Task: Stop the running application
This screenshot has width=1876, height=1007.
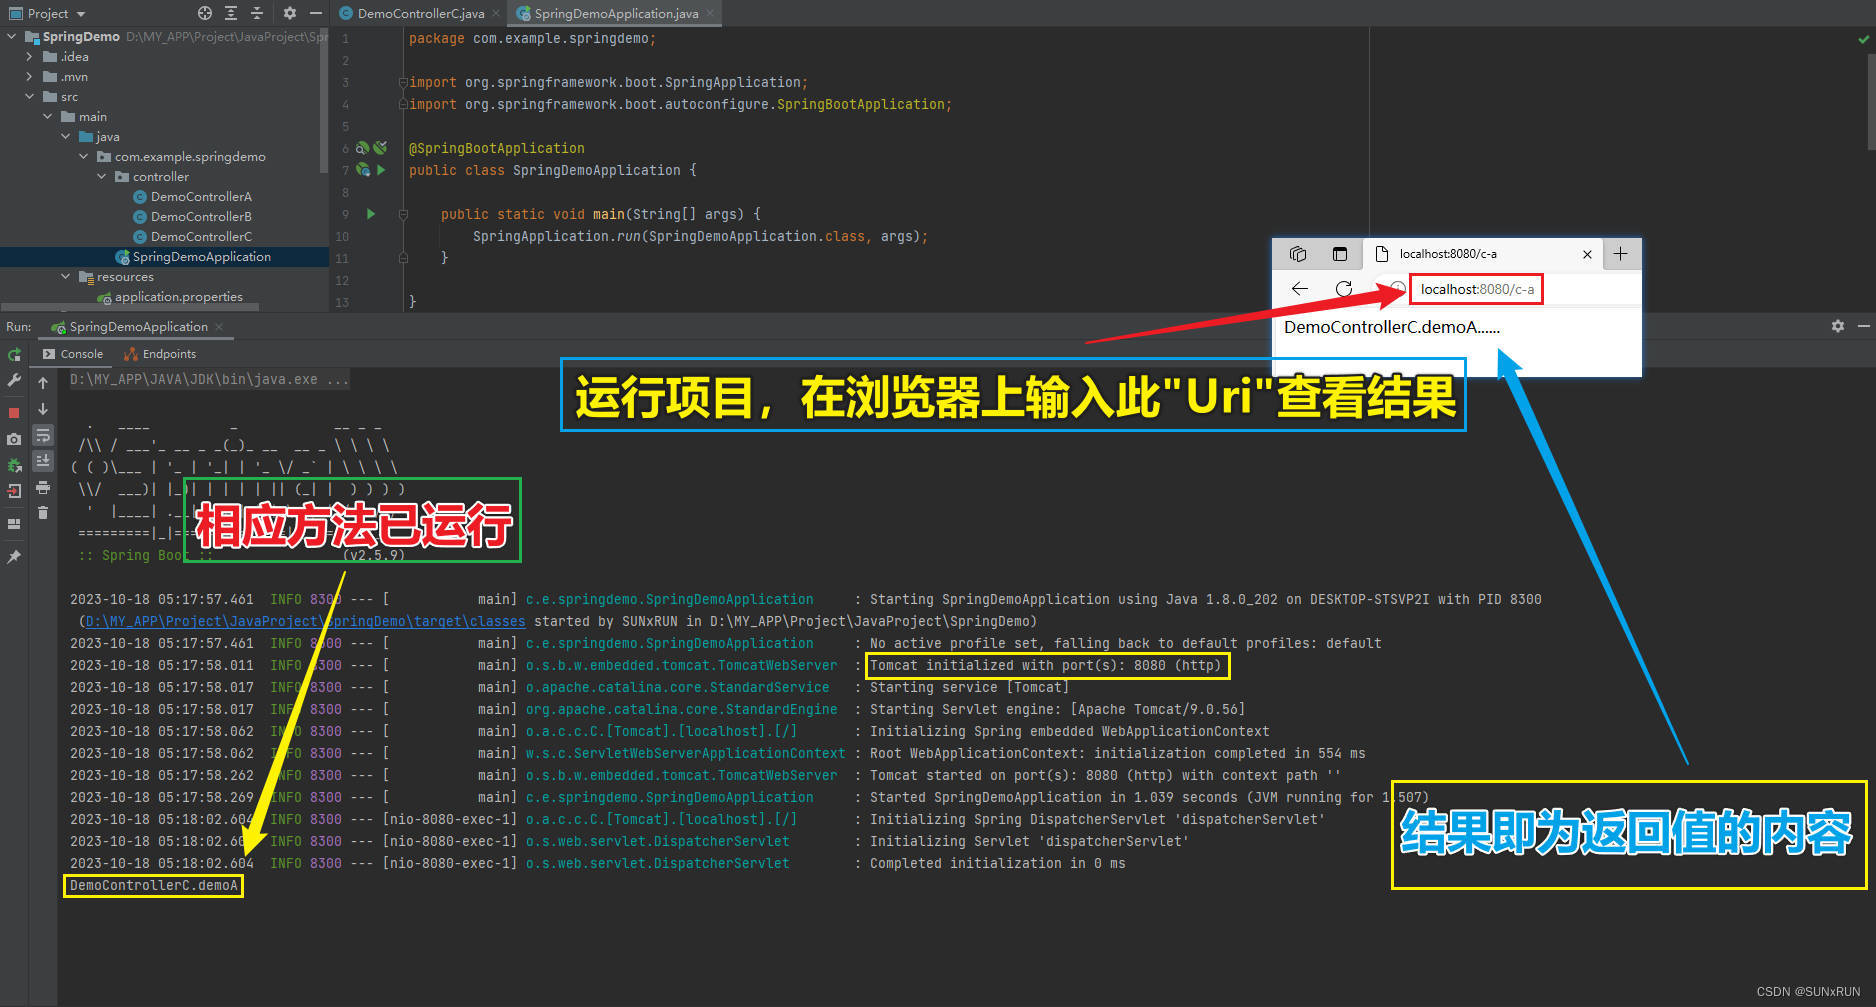Action: [x=14, y=412]
